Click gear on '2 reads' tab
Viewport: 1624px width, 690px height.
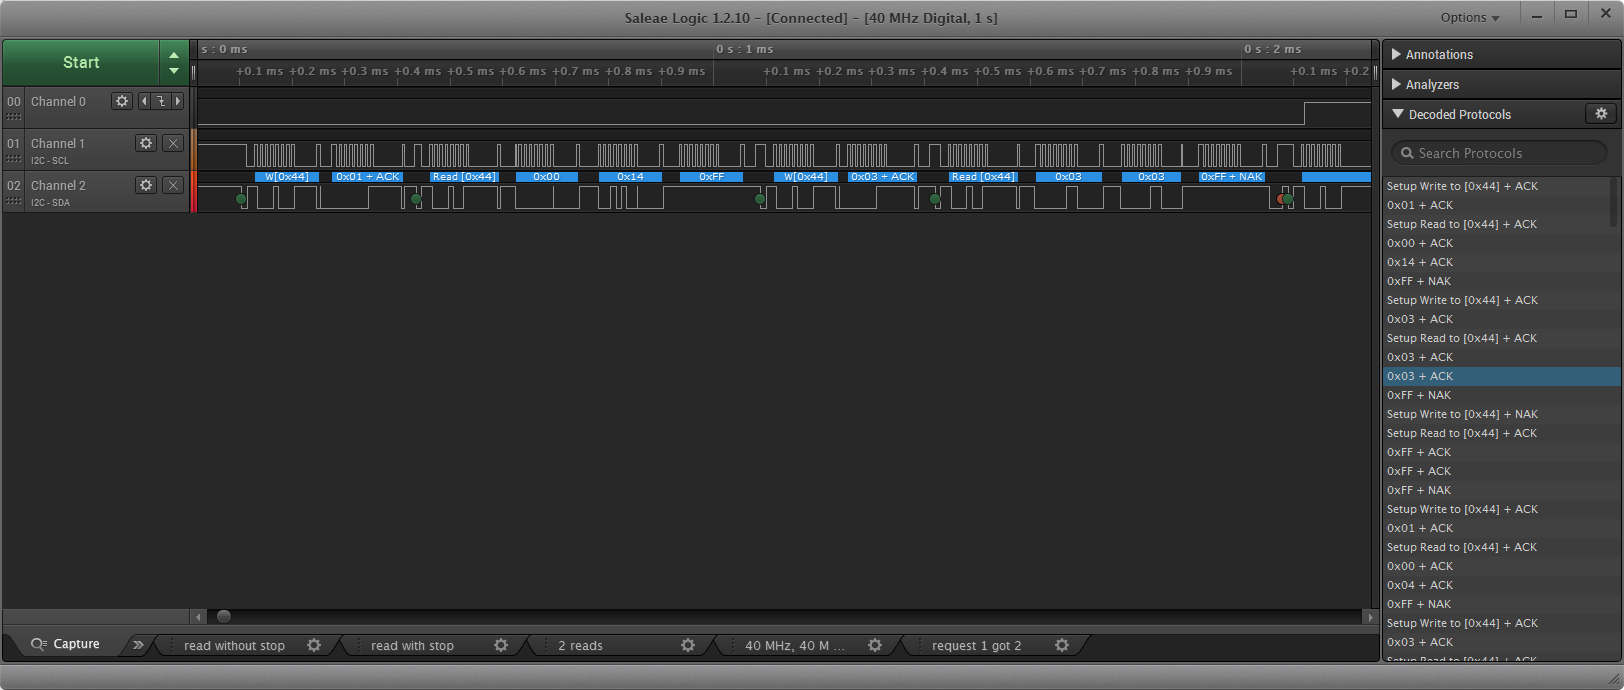click(x=688, y=645)
